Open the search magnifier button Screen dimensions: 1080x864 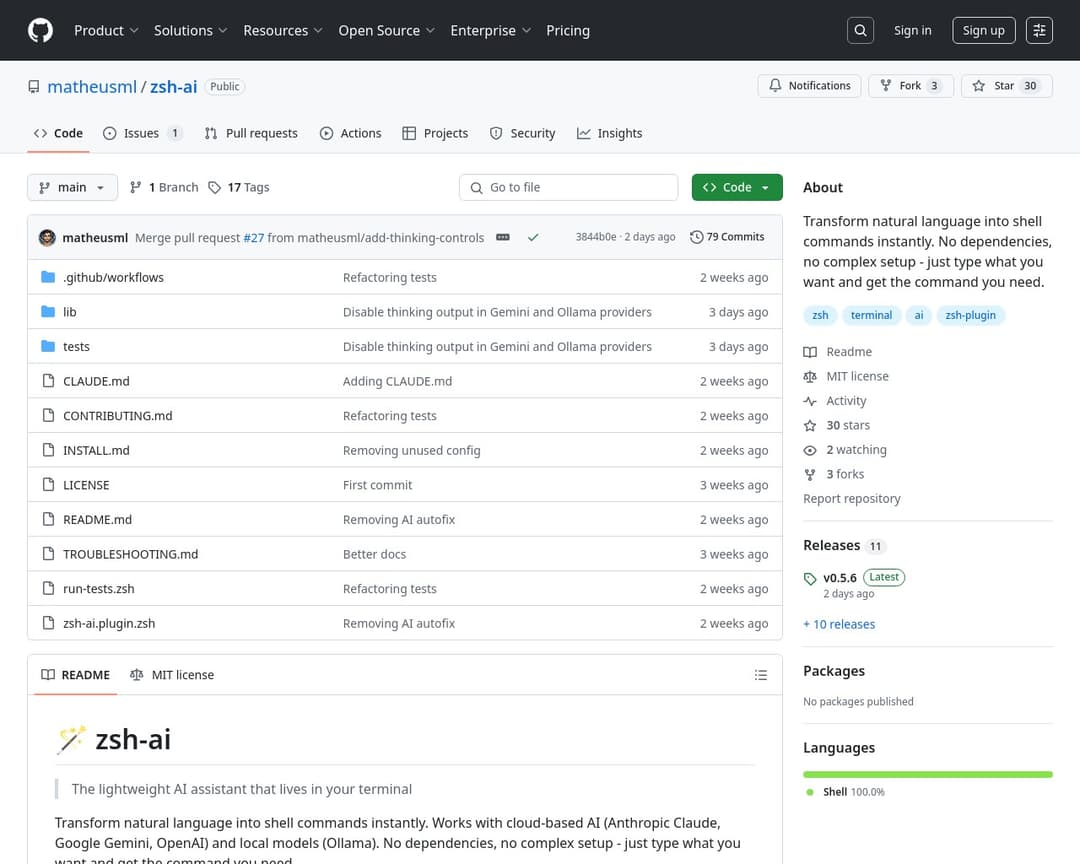tap(860, 30)
